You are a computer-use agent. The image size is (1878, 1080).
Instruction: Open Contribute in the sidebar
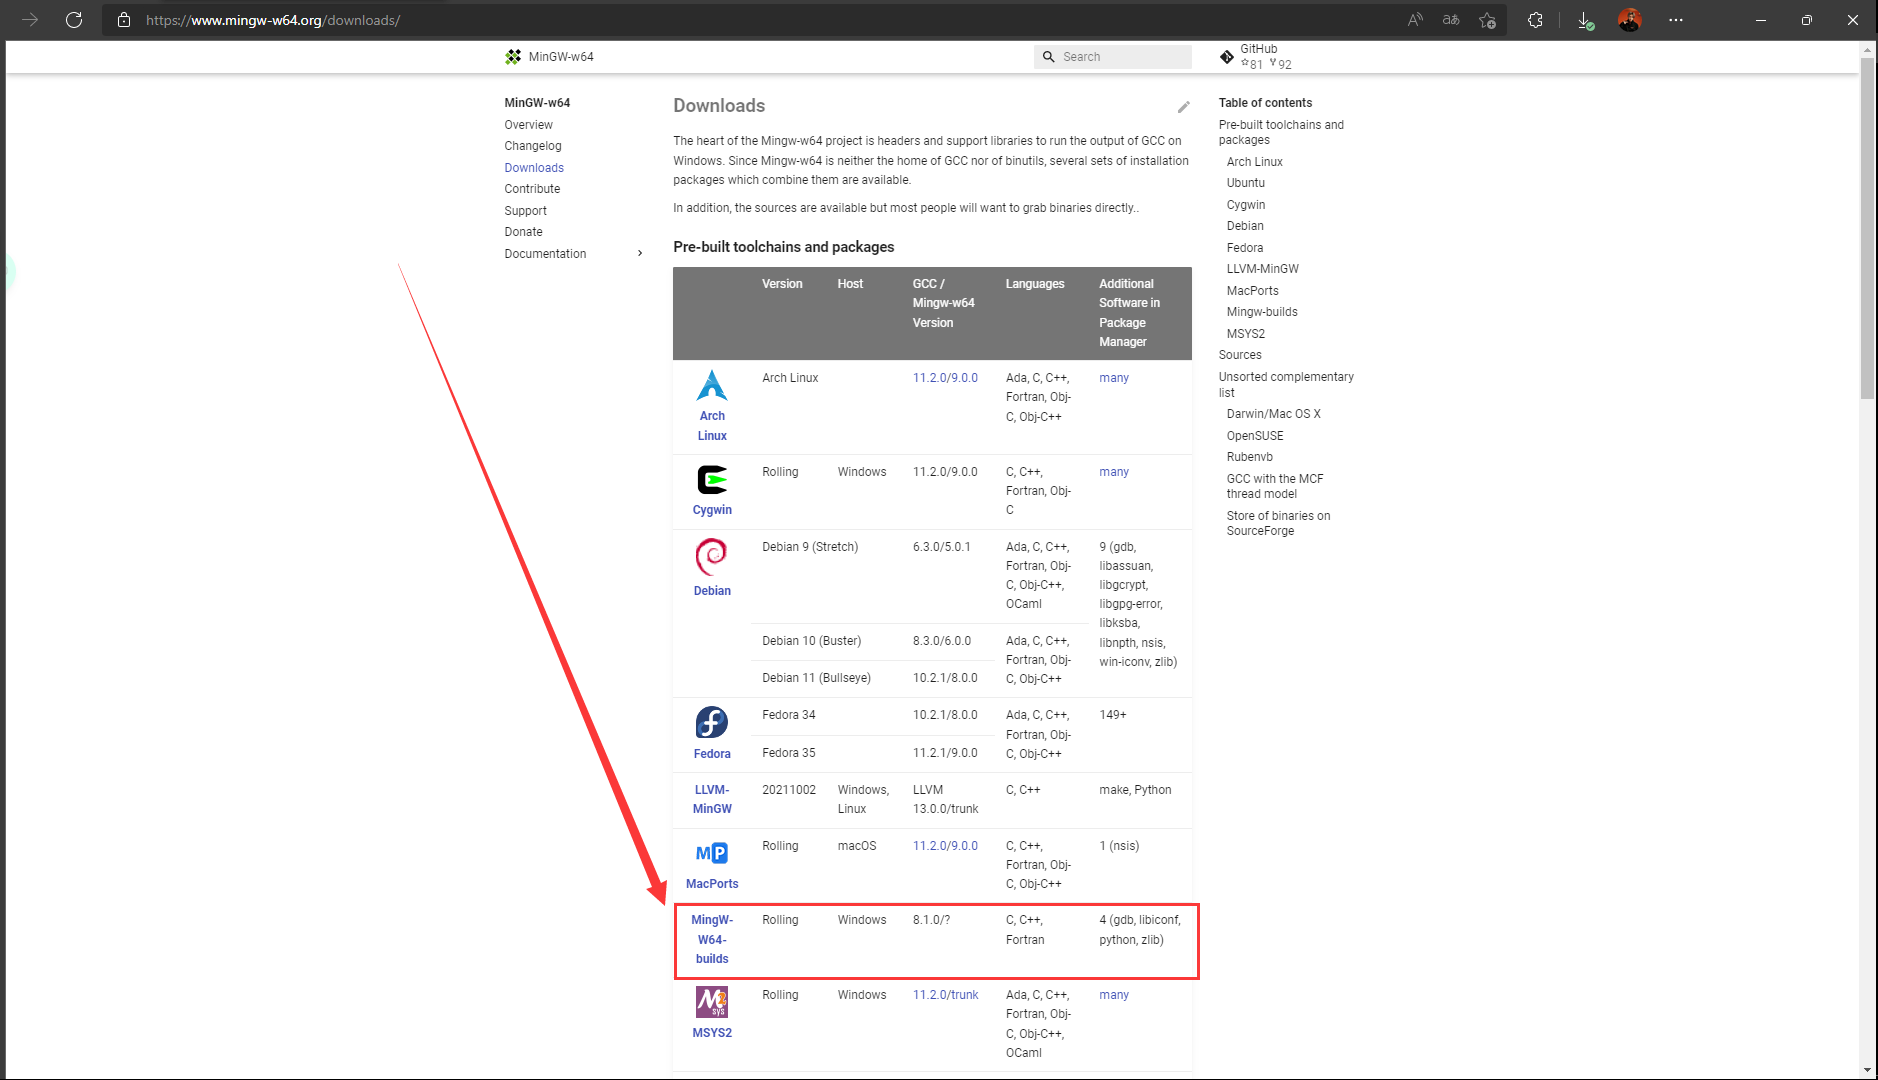(532, 189)
